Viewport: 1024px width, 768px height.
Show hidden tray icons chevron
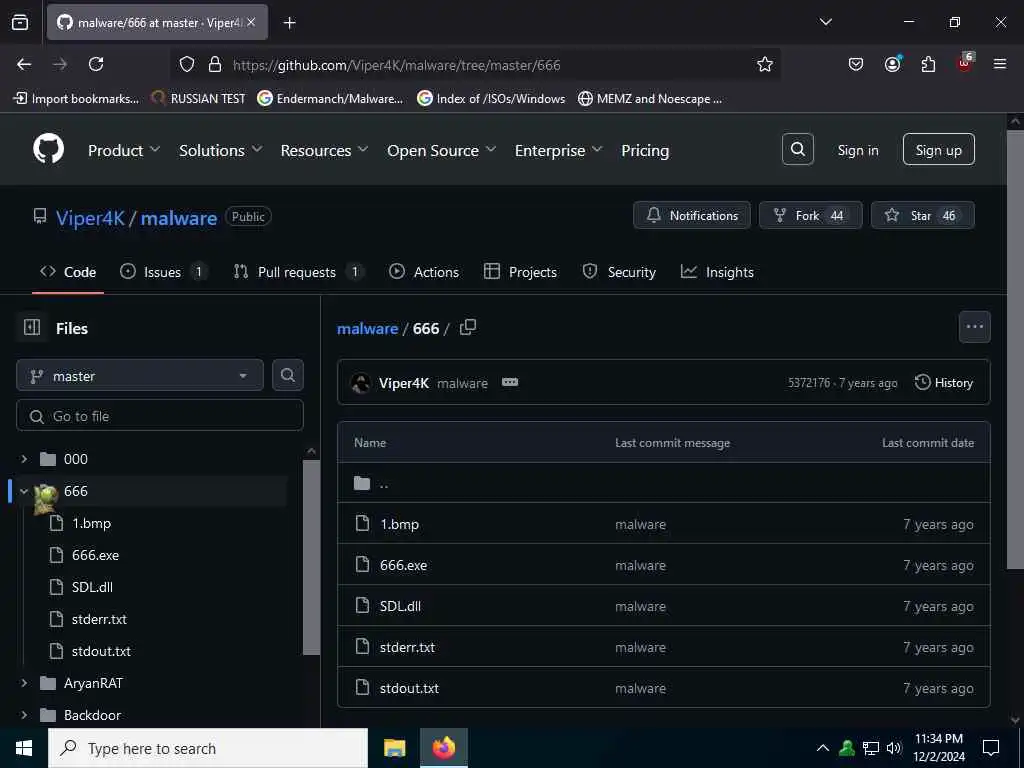coord(823,748)
